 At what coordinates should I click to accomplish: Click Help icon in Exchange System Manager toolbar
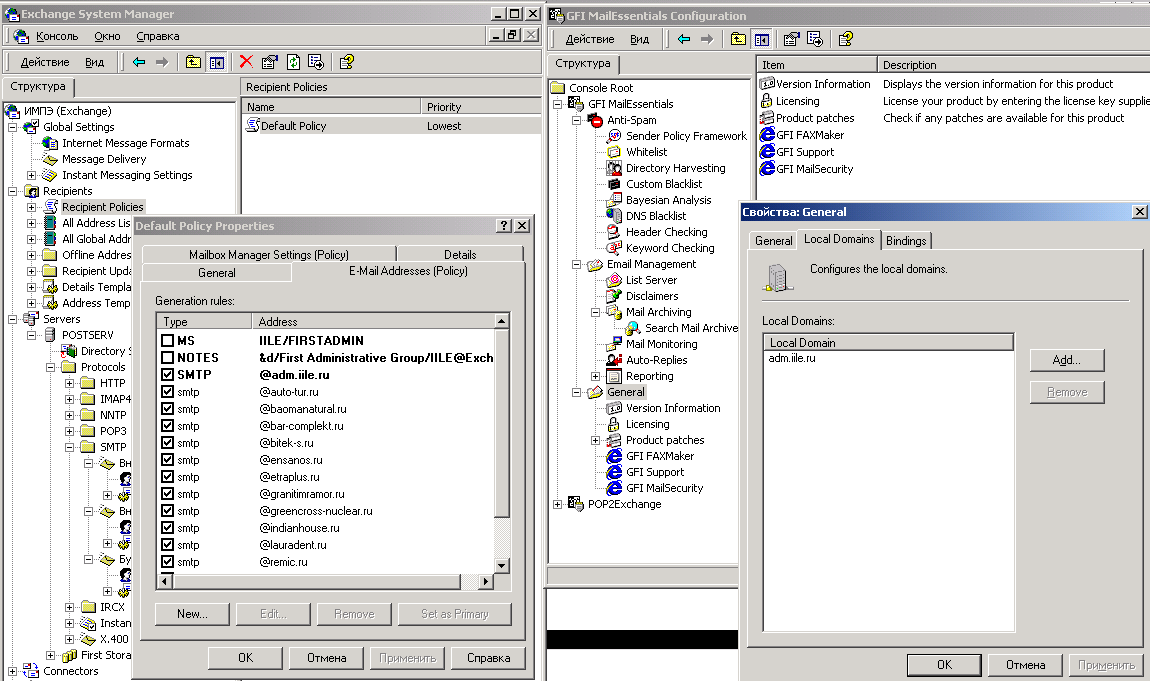tap(347, 62)
